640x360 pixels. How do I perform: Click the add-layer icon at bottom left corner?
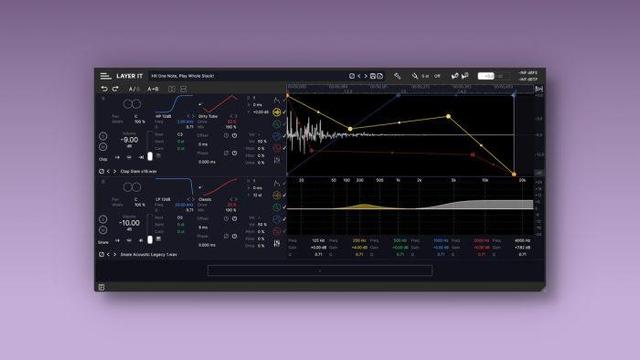coord(102,287)
